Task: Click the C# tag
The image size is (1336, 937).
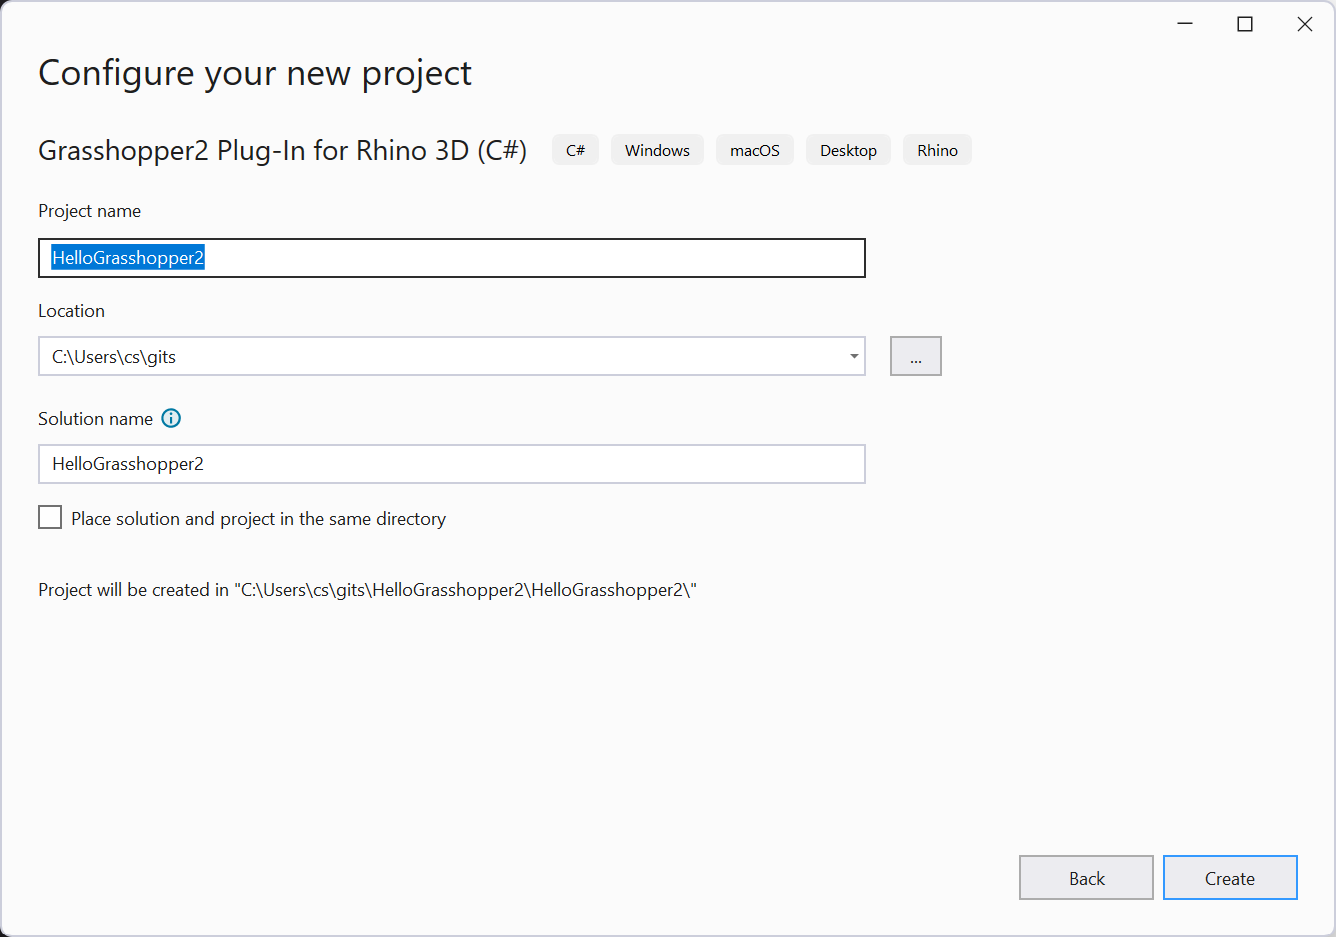Action: (x=575, y=150)
